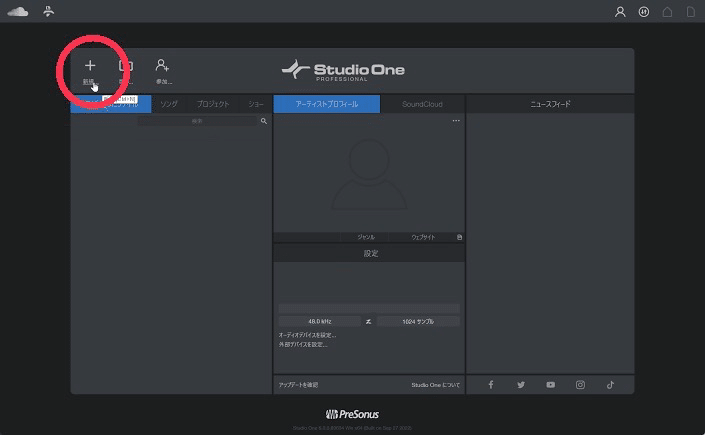Screen dimensions: 705x435
Task: Click the document page icon top right
Action: point(691,12)
